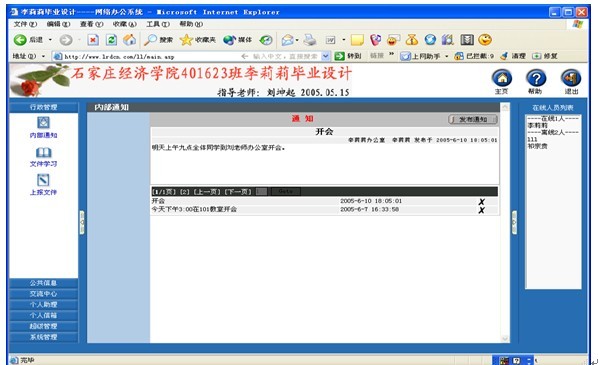This screenshot has height=365, width=599.
Task: Open the 开会 notice in the list
Action: [158, 201]
